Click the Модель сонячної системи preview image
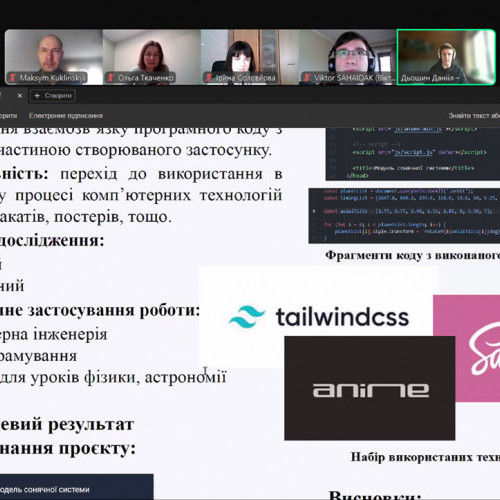This screenshot has width=500, height=500. point(77,487)
